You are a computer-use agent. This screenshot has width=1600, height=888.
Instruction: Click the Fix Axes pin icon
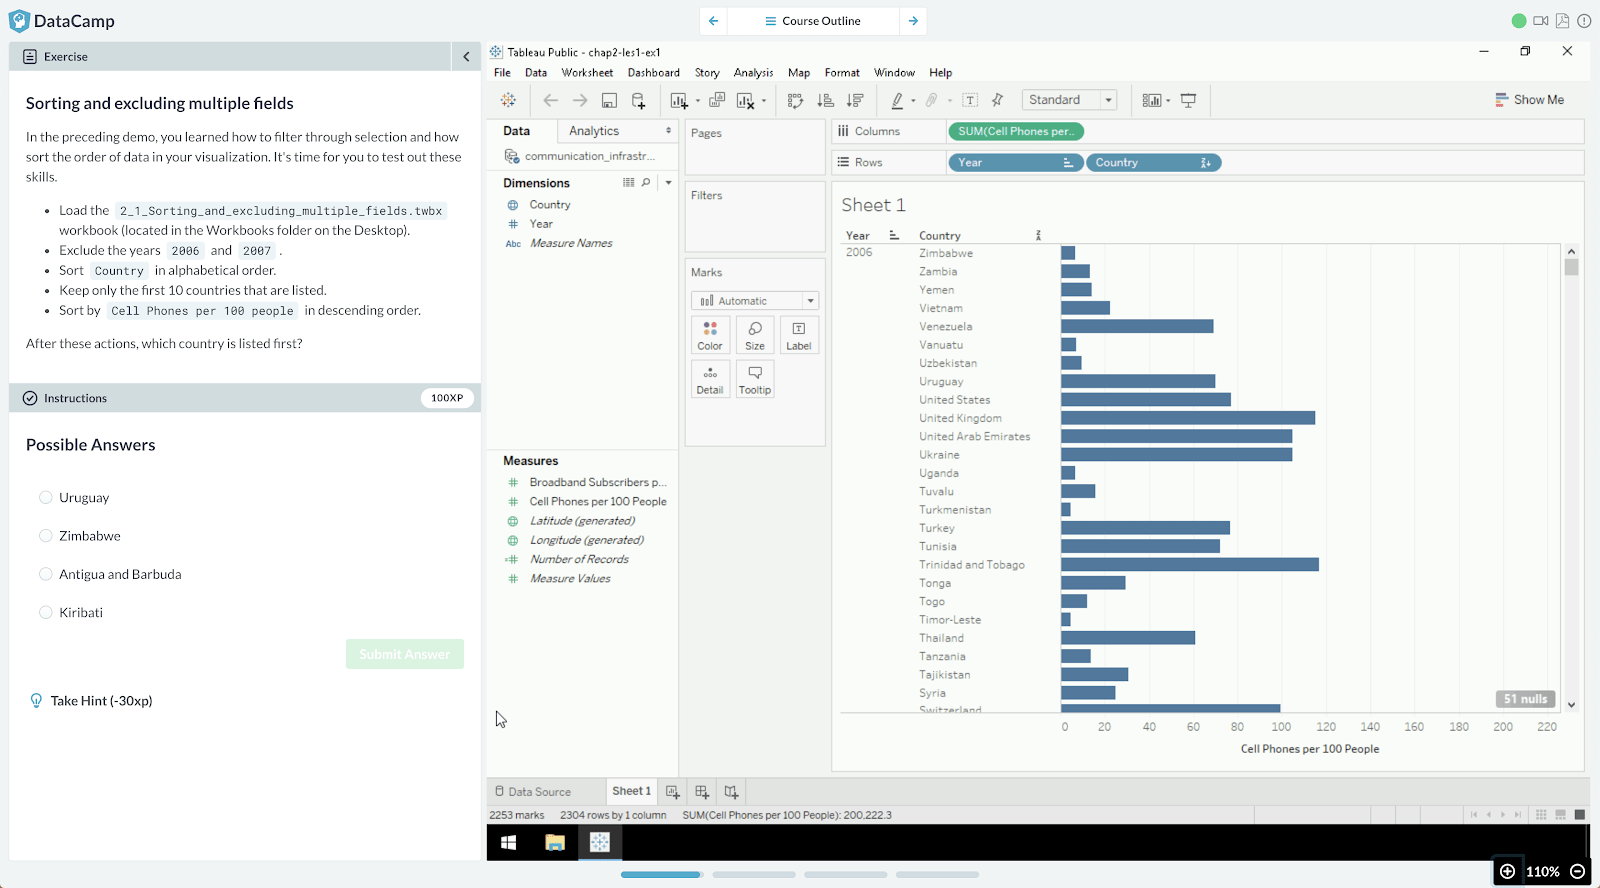pos(997,100)
